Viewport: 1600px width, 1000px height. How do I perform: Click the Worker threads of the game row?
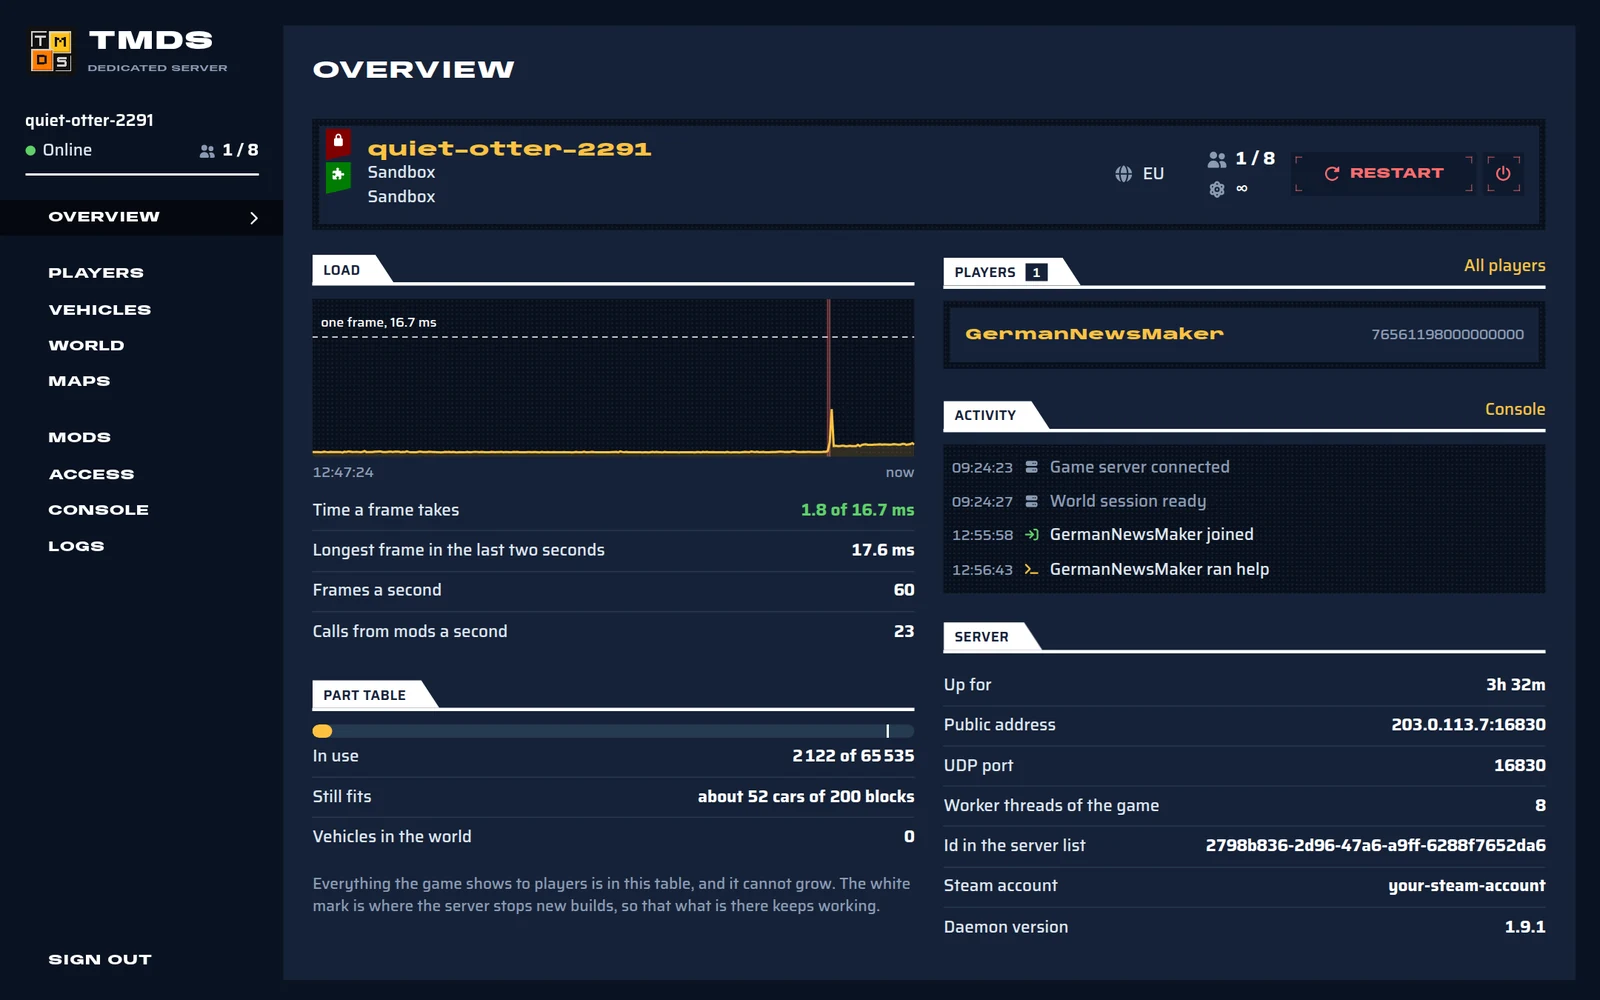coord(1244,806)
